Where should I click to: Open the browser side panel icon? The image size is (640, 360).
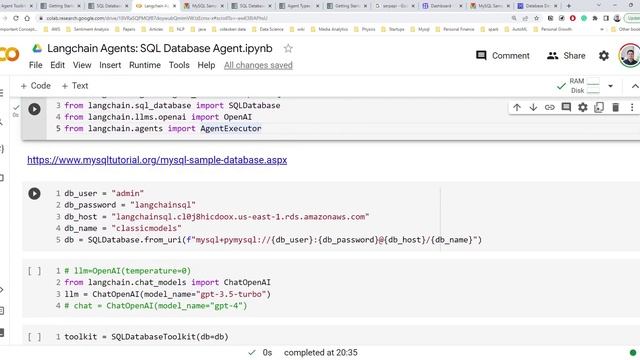tap(606, 18)
